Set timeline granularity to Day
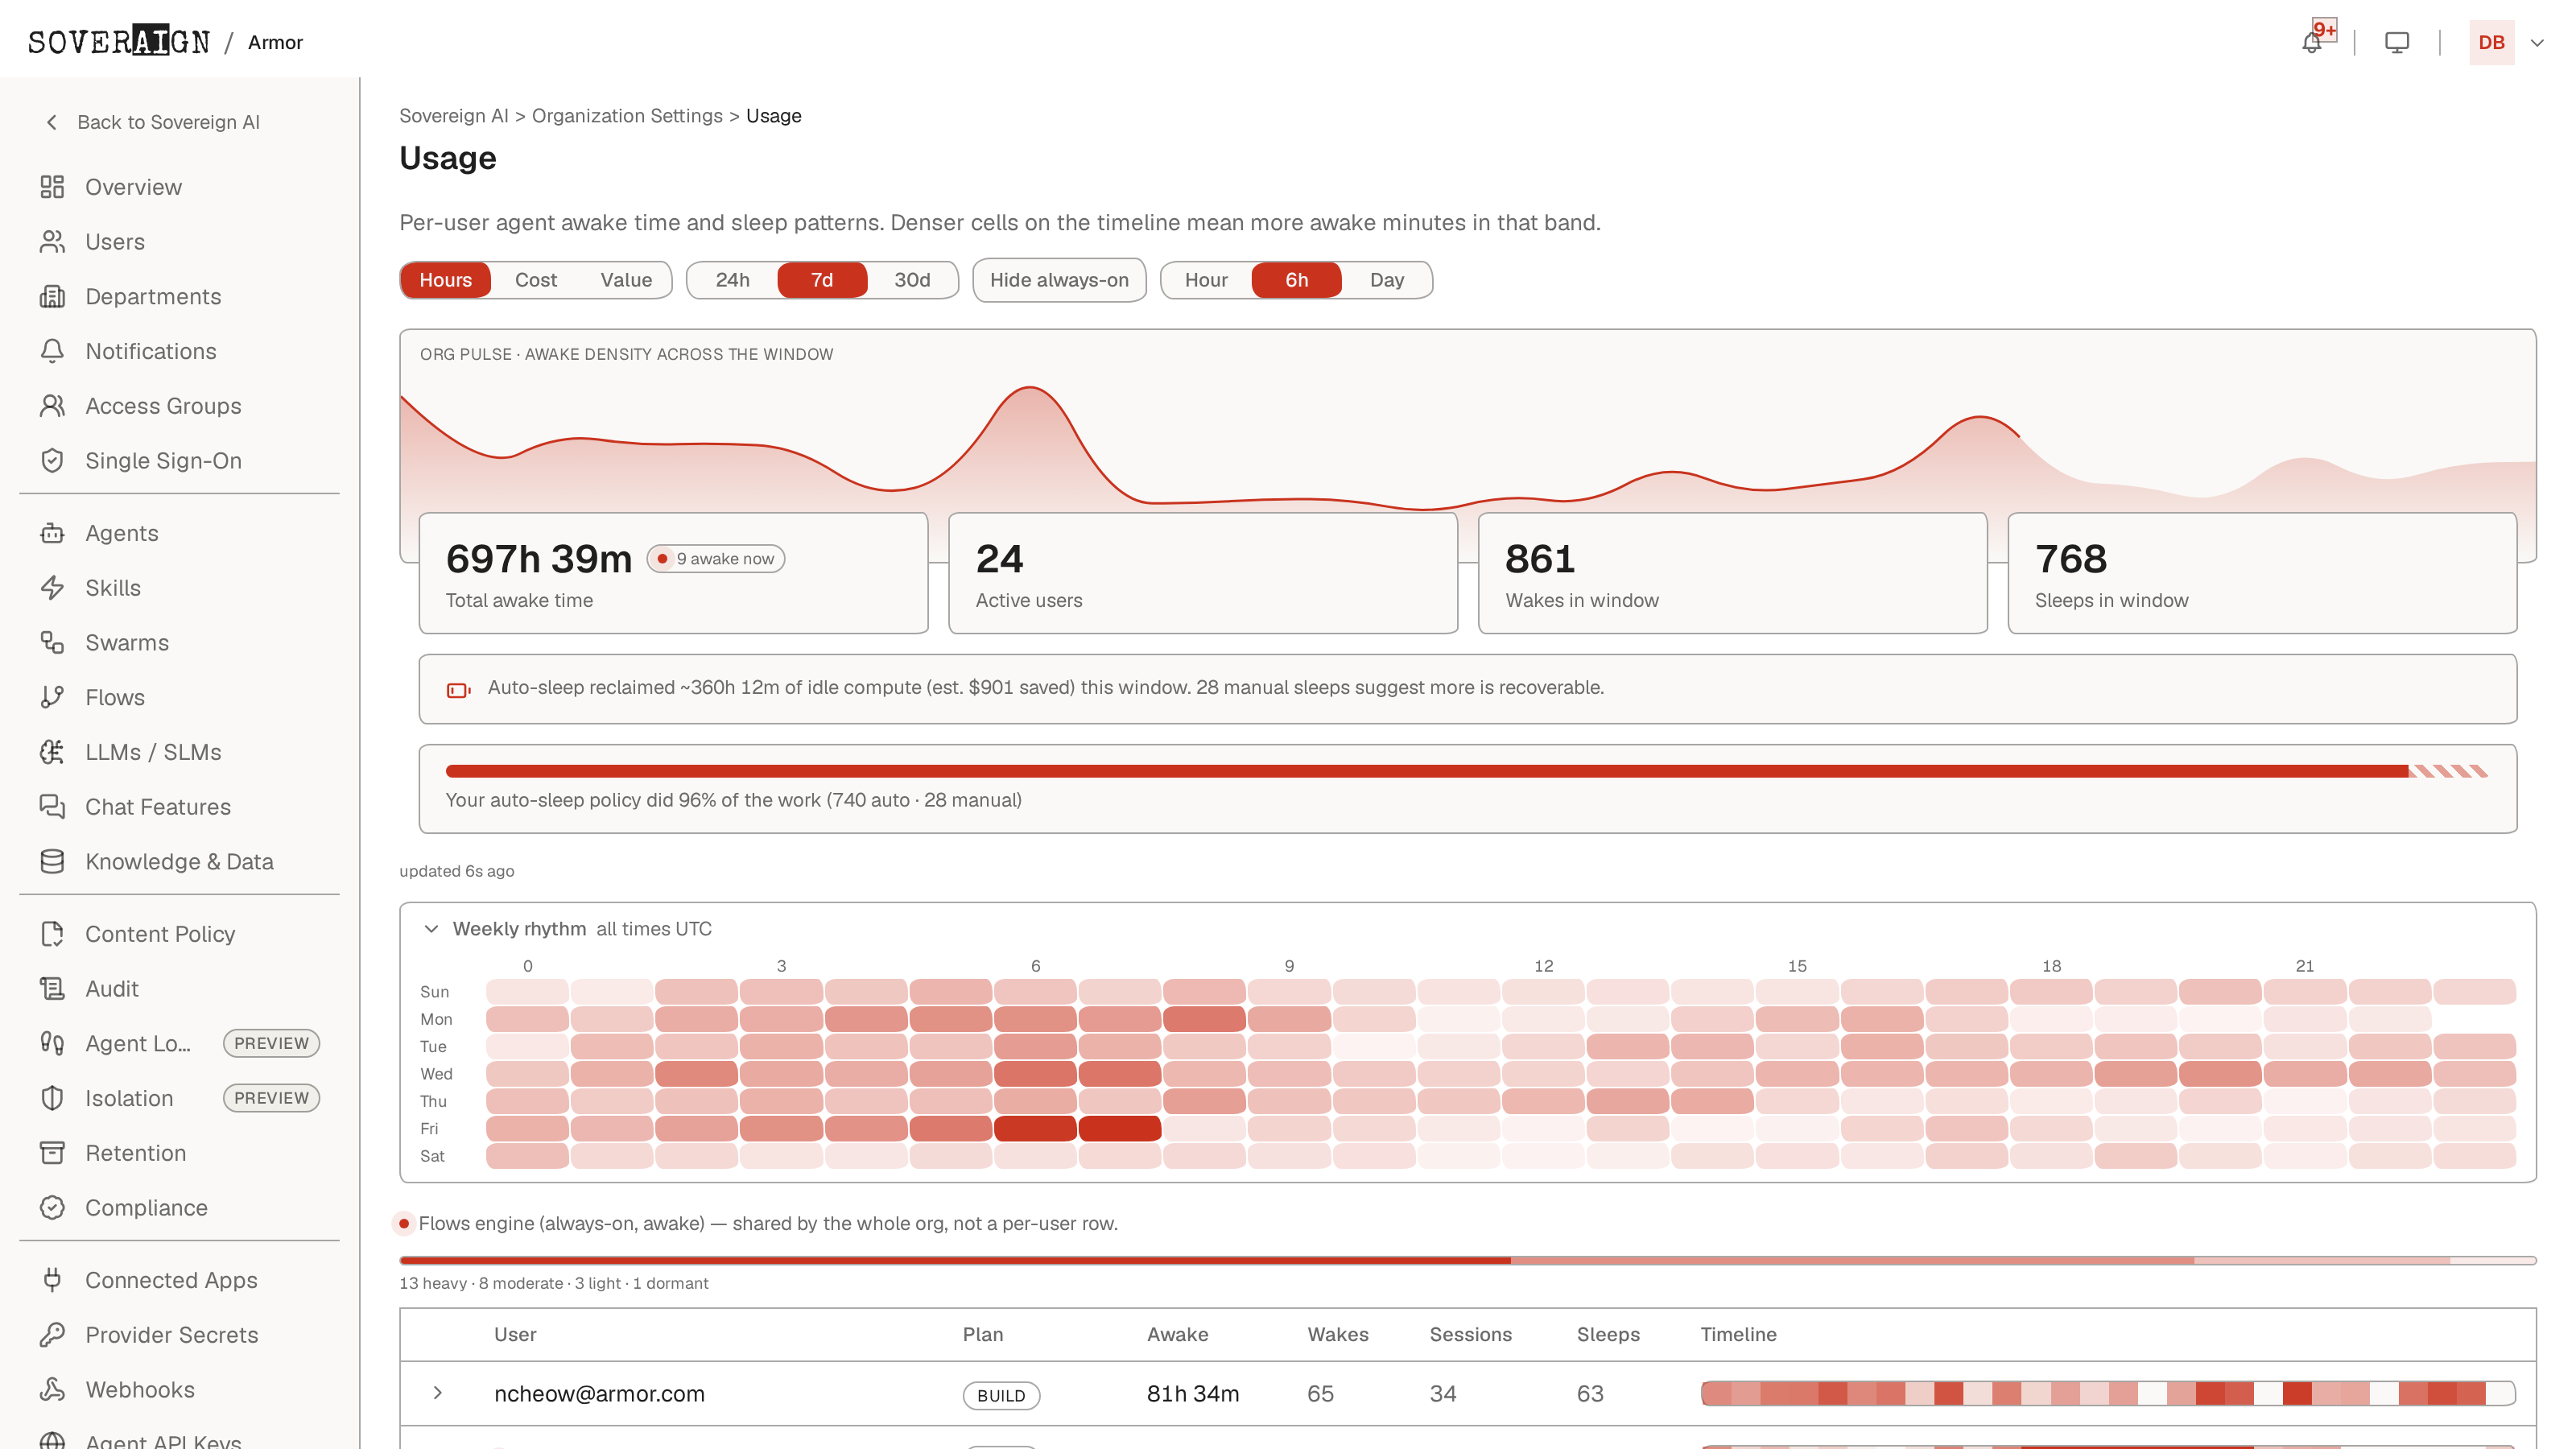The height and width of the screenshot is (1449, 2576). coord(1386,280)
